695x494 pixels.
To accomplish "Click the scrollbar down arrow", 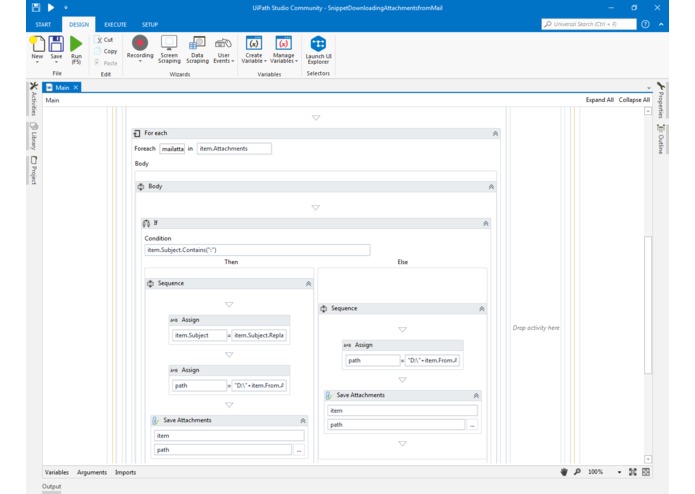I will tap(648, 459).
